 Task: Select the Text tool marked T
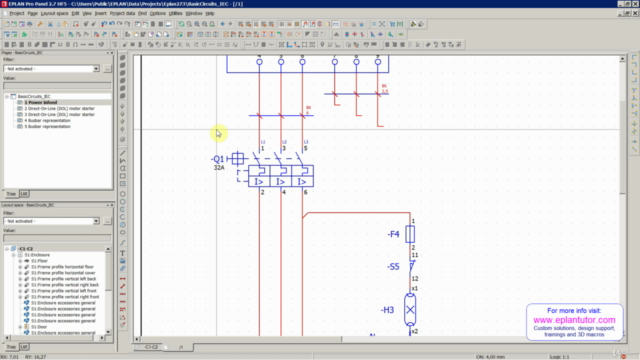[122, 253]
